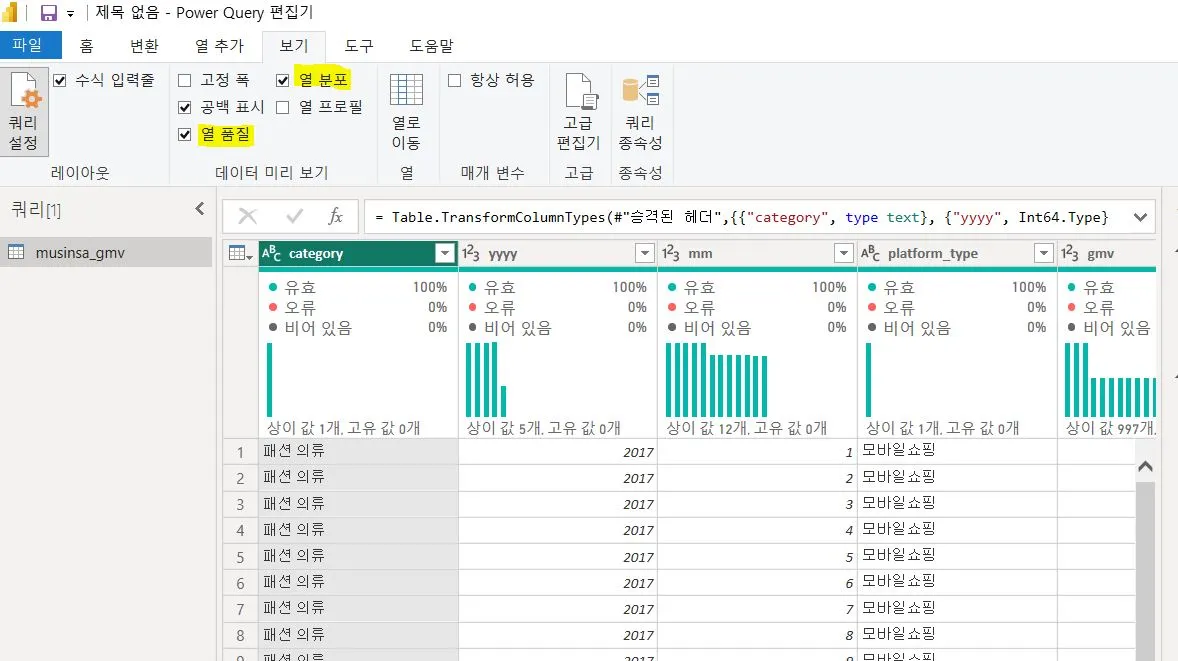Switch to the 변환 ribbon tab
This screenshot has height=661, width=1178.
pos(144,46)
